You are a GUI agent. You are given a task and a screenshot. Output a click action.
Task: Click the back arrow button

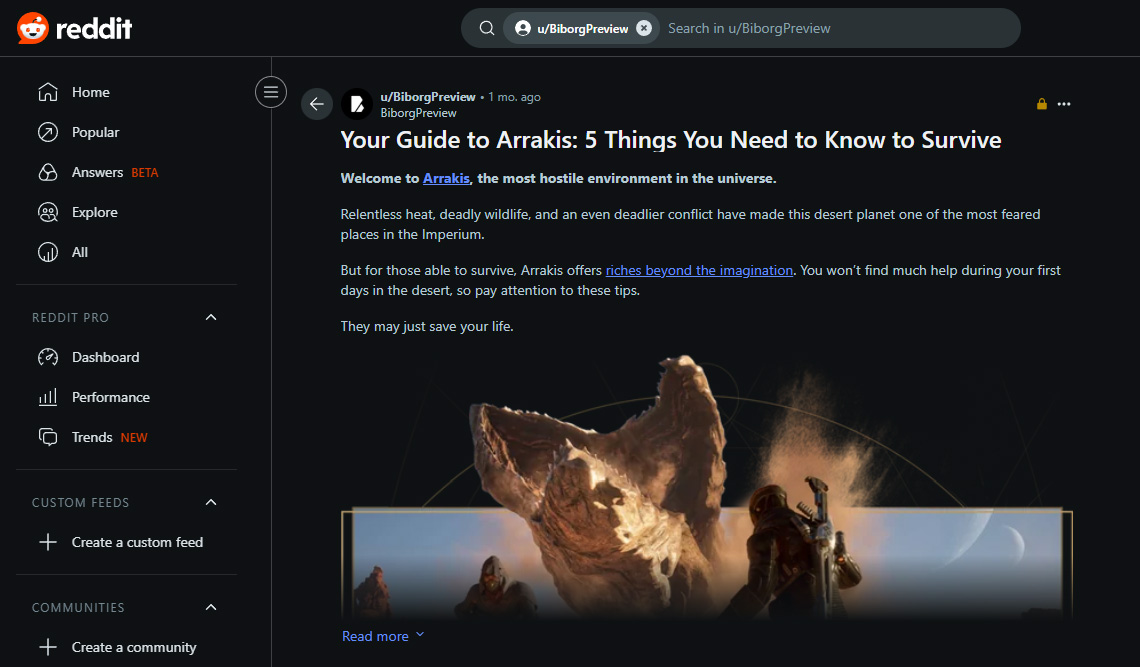coord(317,104)
